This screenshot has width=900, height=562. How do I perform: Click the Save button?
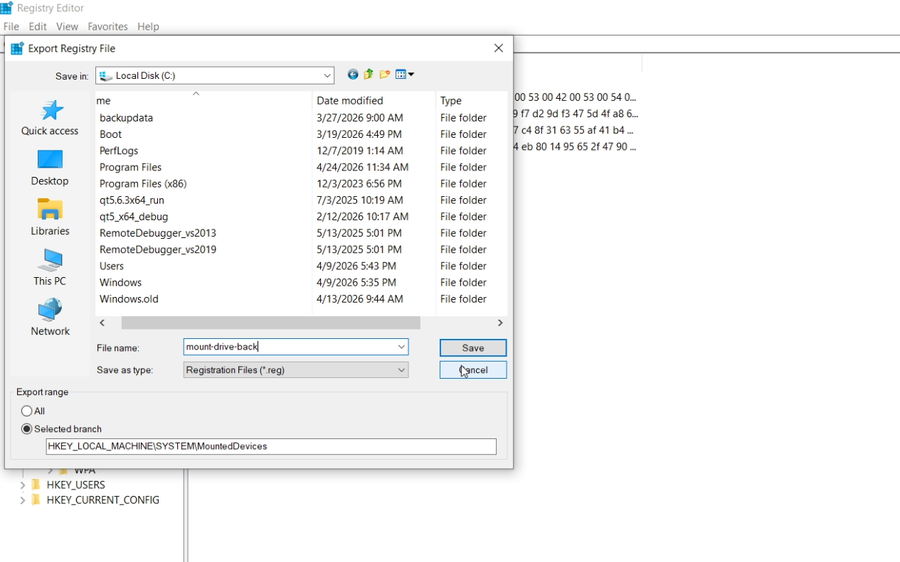click(473, 348)
